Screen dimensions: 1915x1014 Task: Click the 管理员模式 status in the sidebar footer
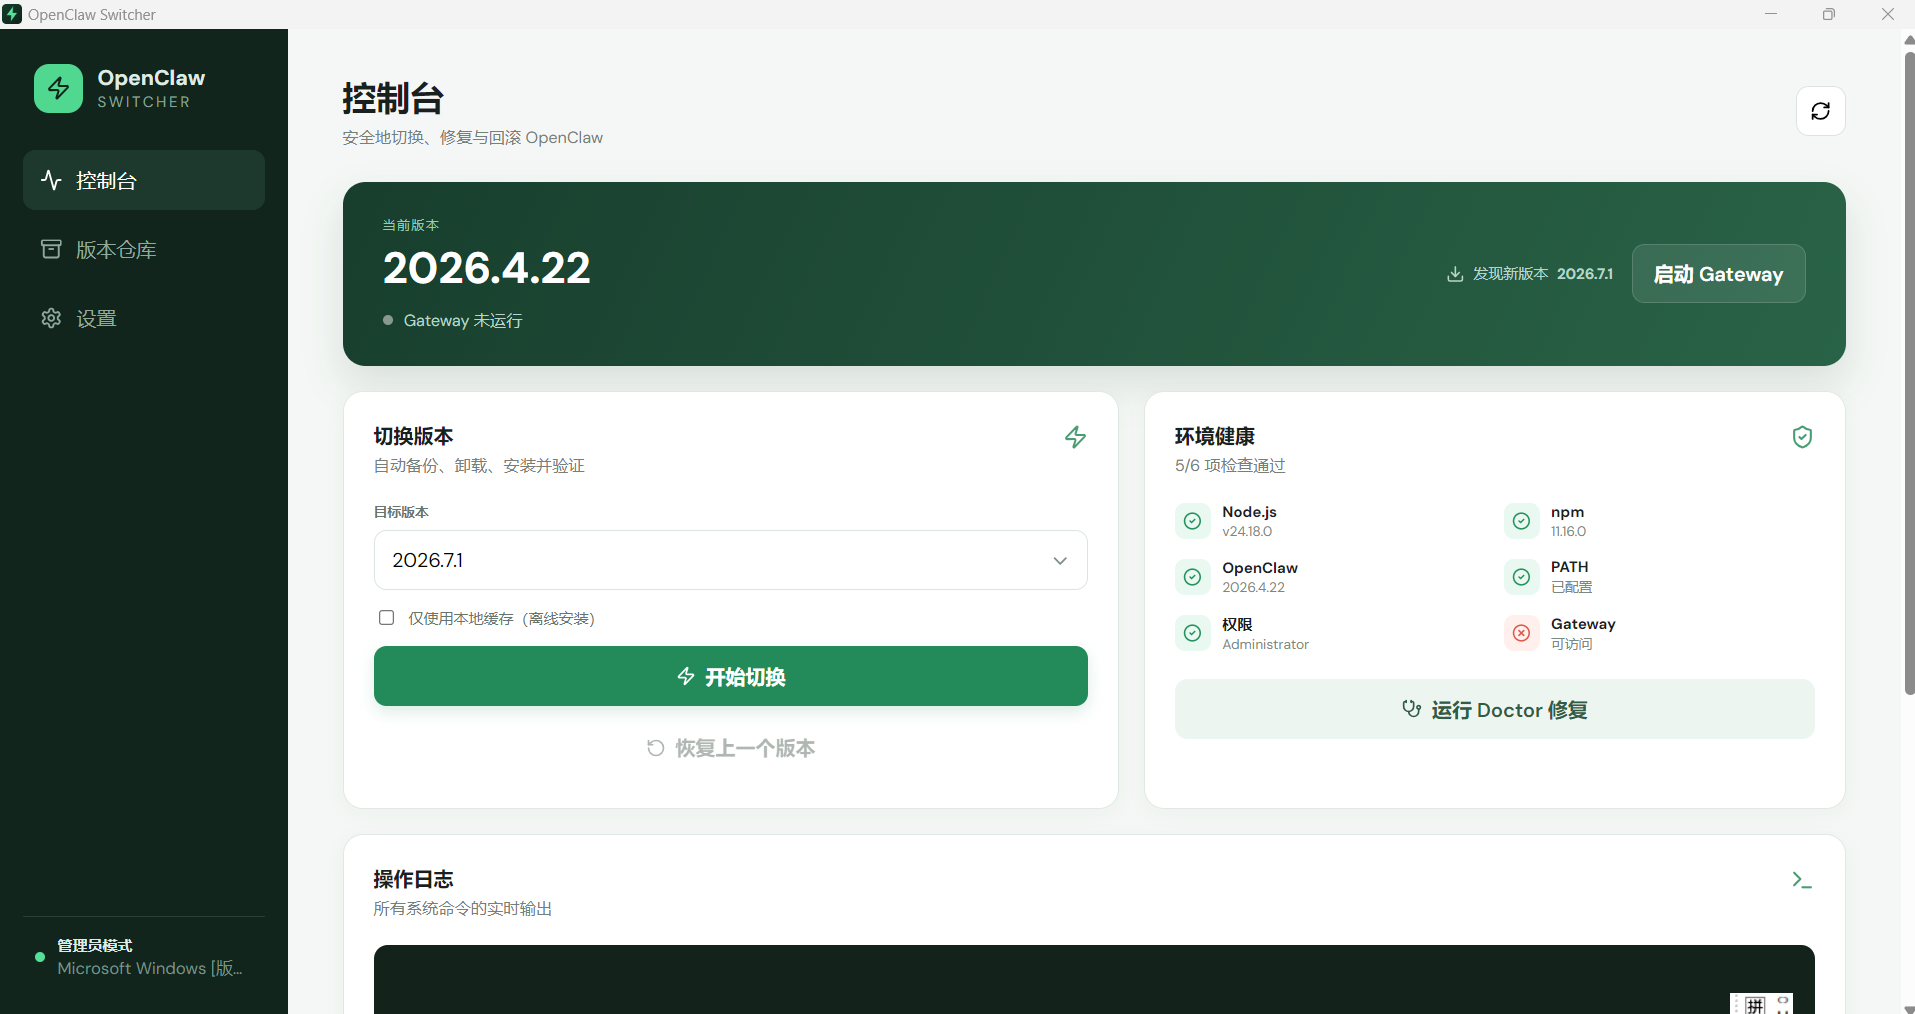click(x=95, y=946)
